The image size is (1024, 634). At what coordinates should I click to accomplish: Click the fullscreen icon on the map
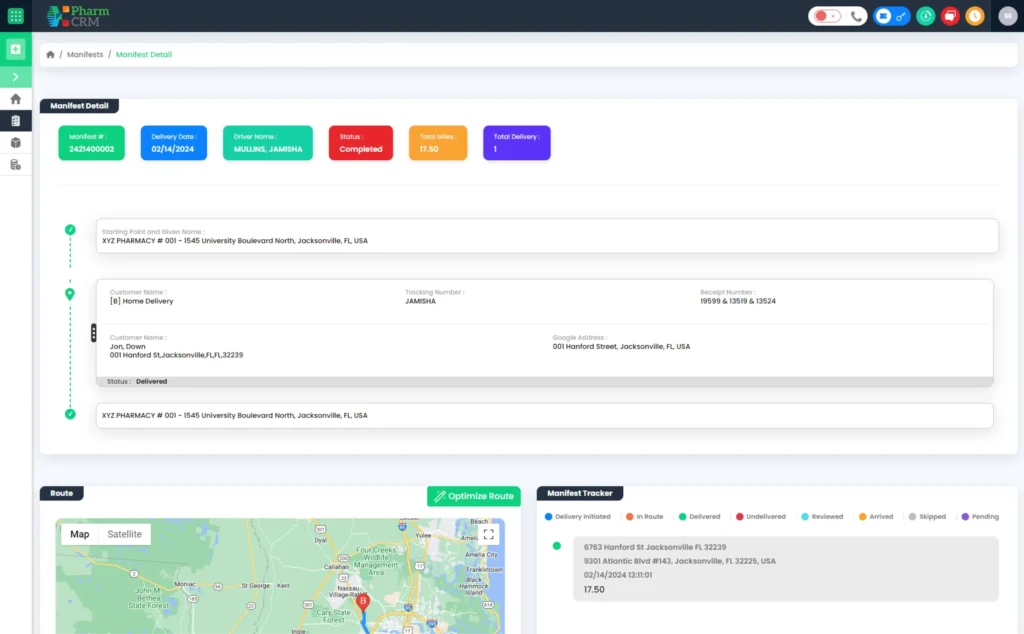click(487, 533)
